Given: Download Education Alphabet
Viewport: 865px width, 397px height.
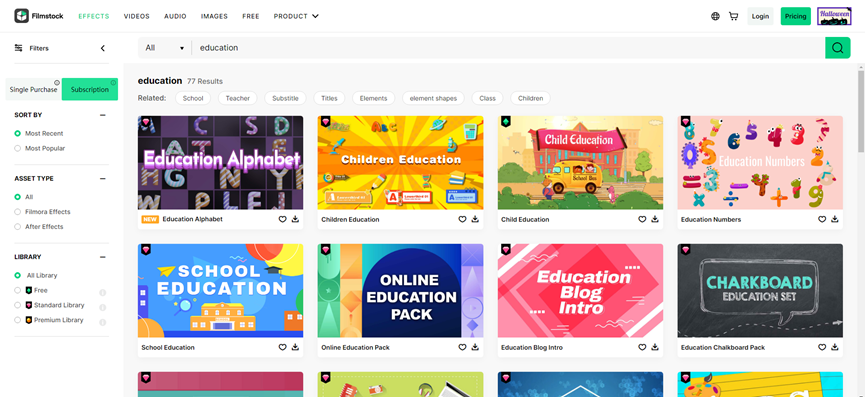Looking at the screenshot, I should pos(295,219).
